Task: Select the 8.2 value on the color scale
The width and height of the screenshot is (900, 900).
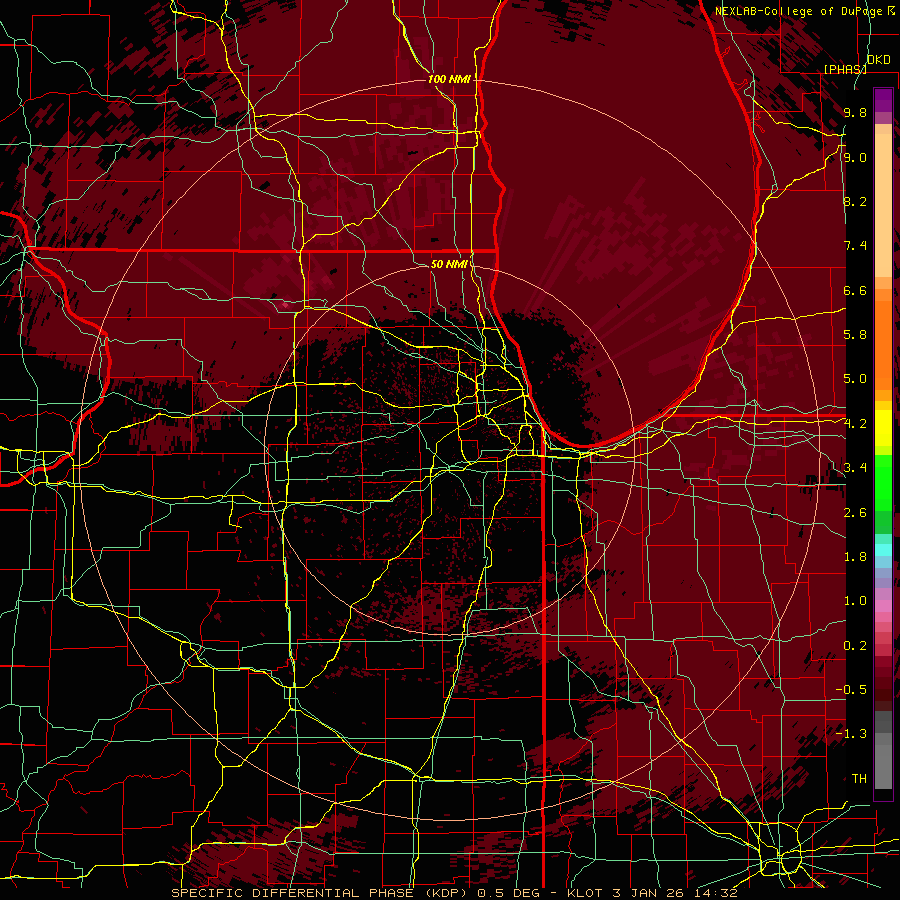Action: coord(855,201)
